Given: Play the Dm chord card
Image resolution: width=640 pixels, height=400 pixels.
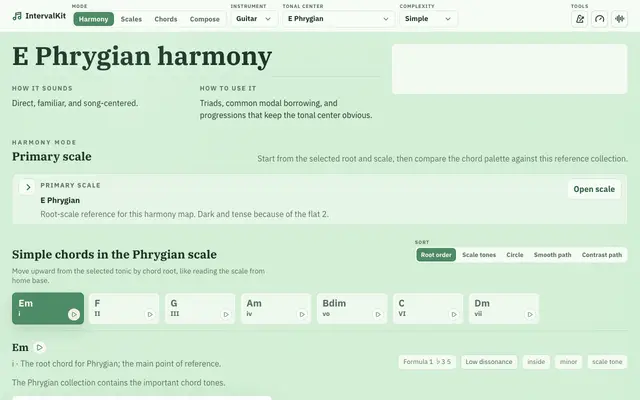Looking at the screenshot, I should click(530, 314).
